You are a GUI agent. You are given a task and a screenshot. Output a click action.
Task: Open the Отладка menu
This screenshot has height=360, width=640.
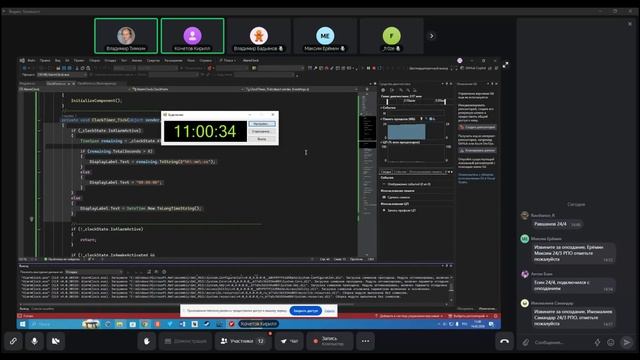point(110,60)
